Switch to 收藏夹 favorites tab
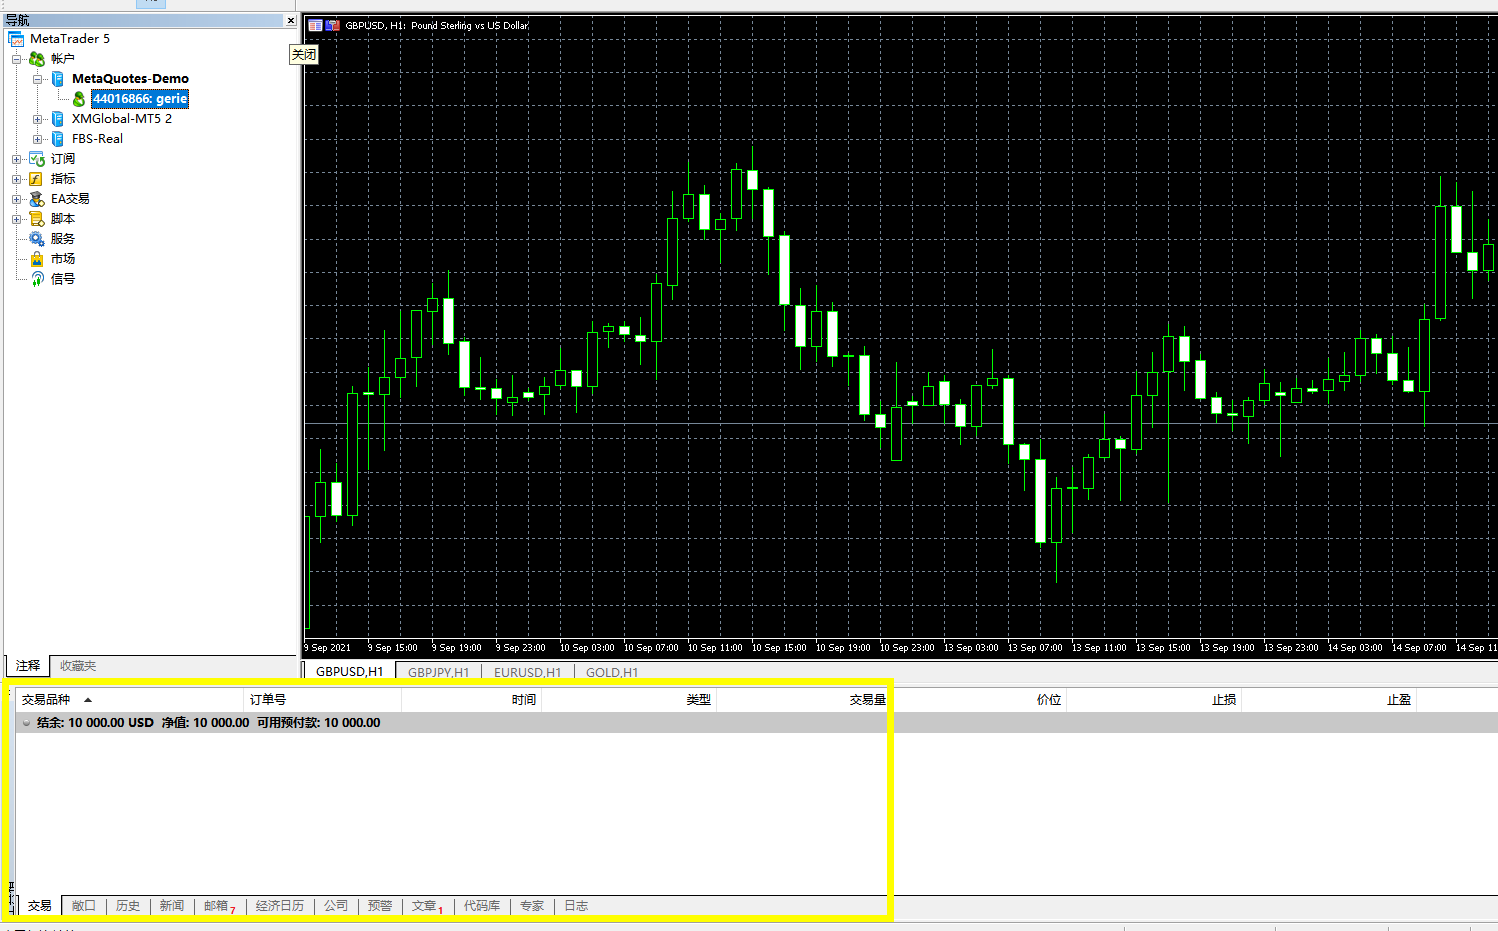This screenshot has width=1498, height=931. pyautogui.click(x=78, y=666)
